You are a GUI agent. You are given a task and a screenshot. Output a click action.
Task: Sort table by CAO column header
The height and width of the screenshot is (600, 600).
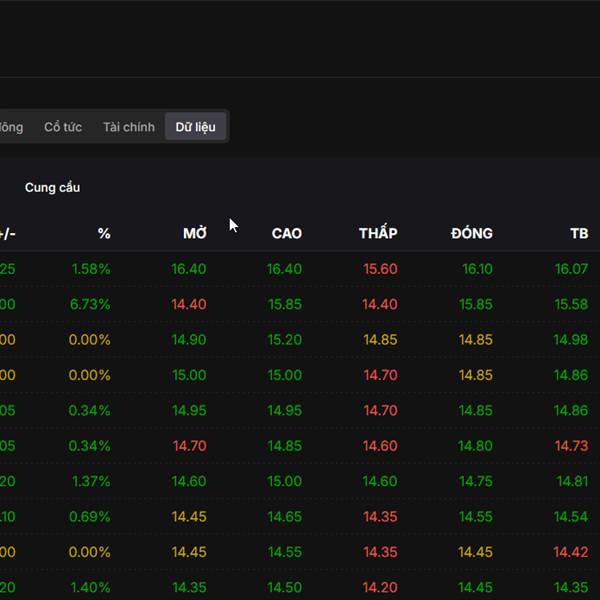click(286, 233)
